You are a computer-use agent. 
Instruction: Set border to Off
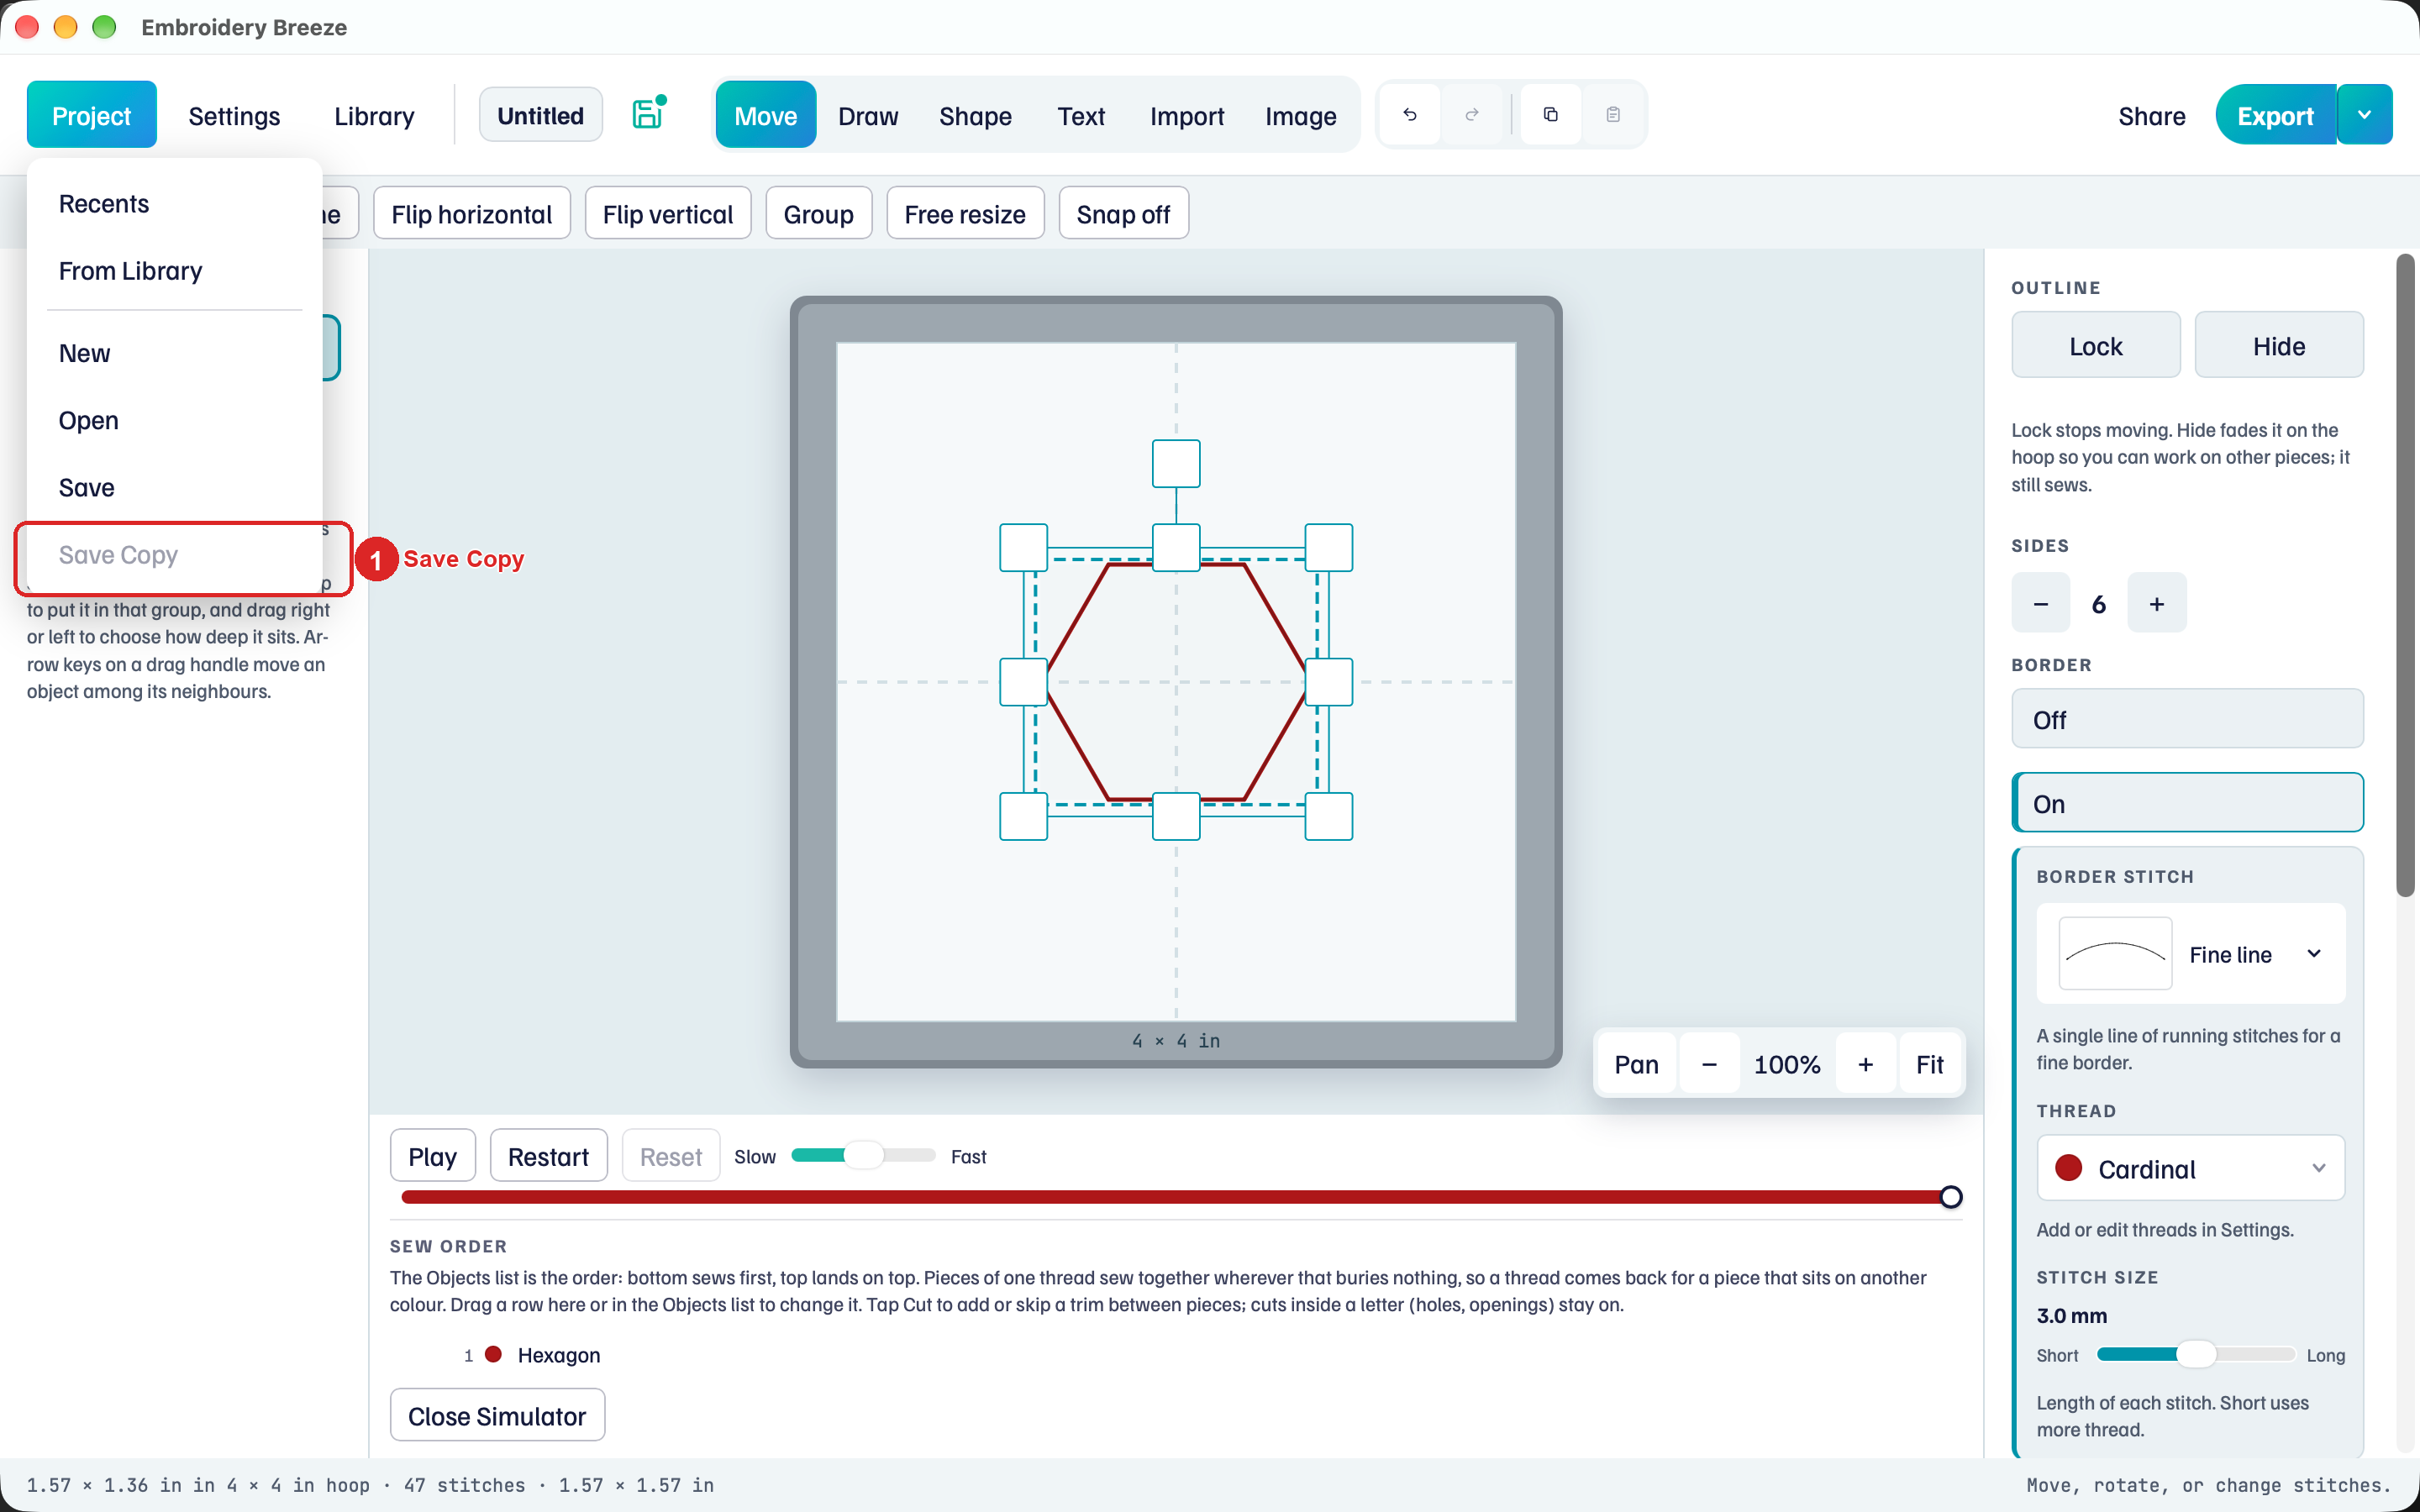coord(2188,719)
